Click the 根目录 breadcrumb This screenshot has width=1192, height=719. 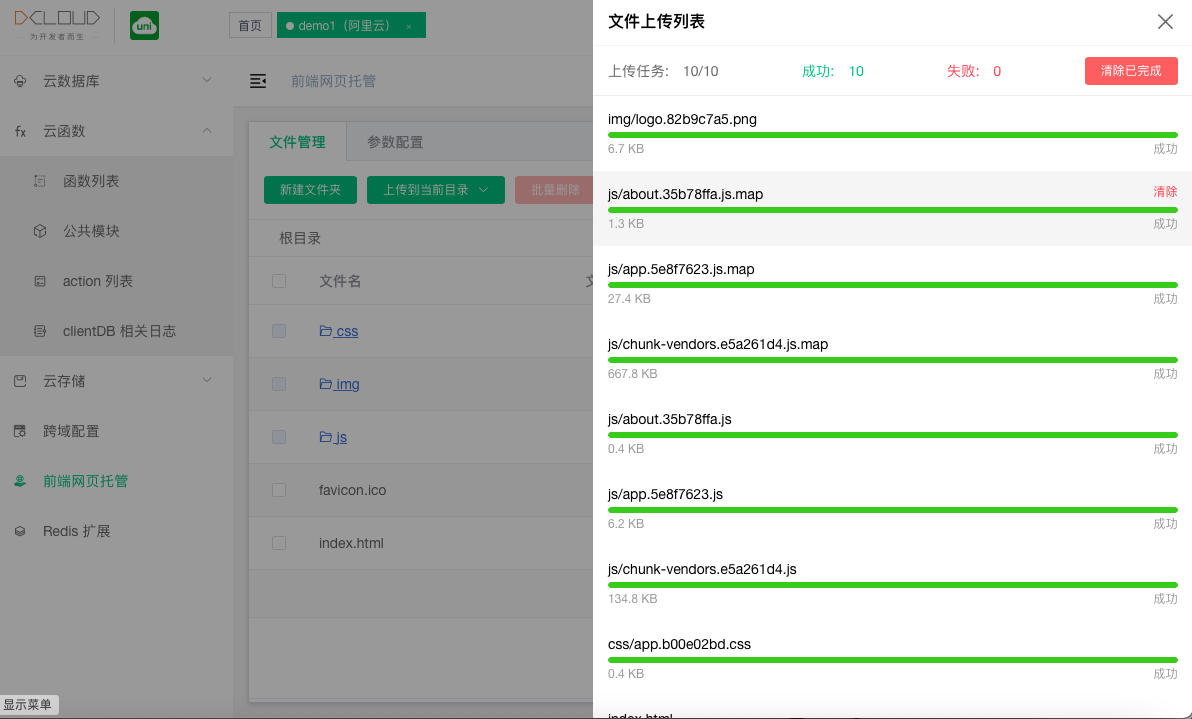coord(300,238)
